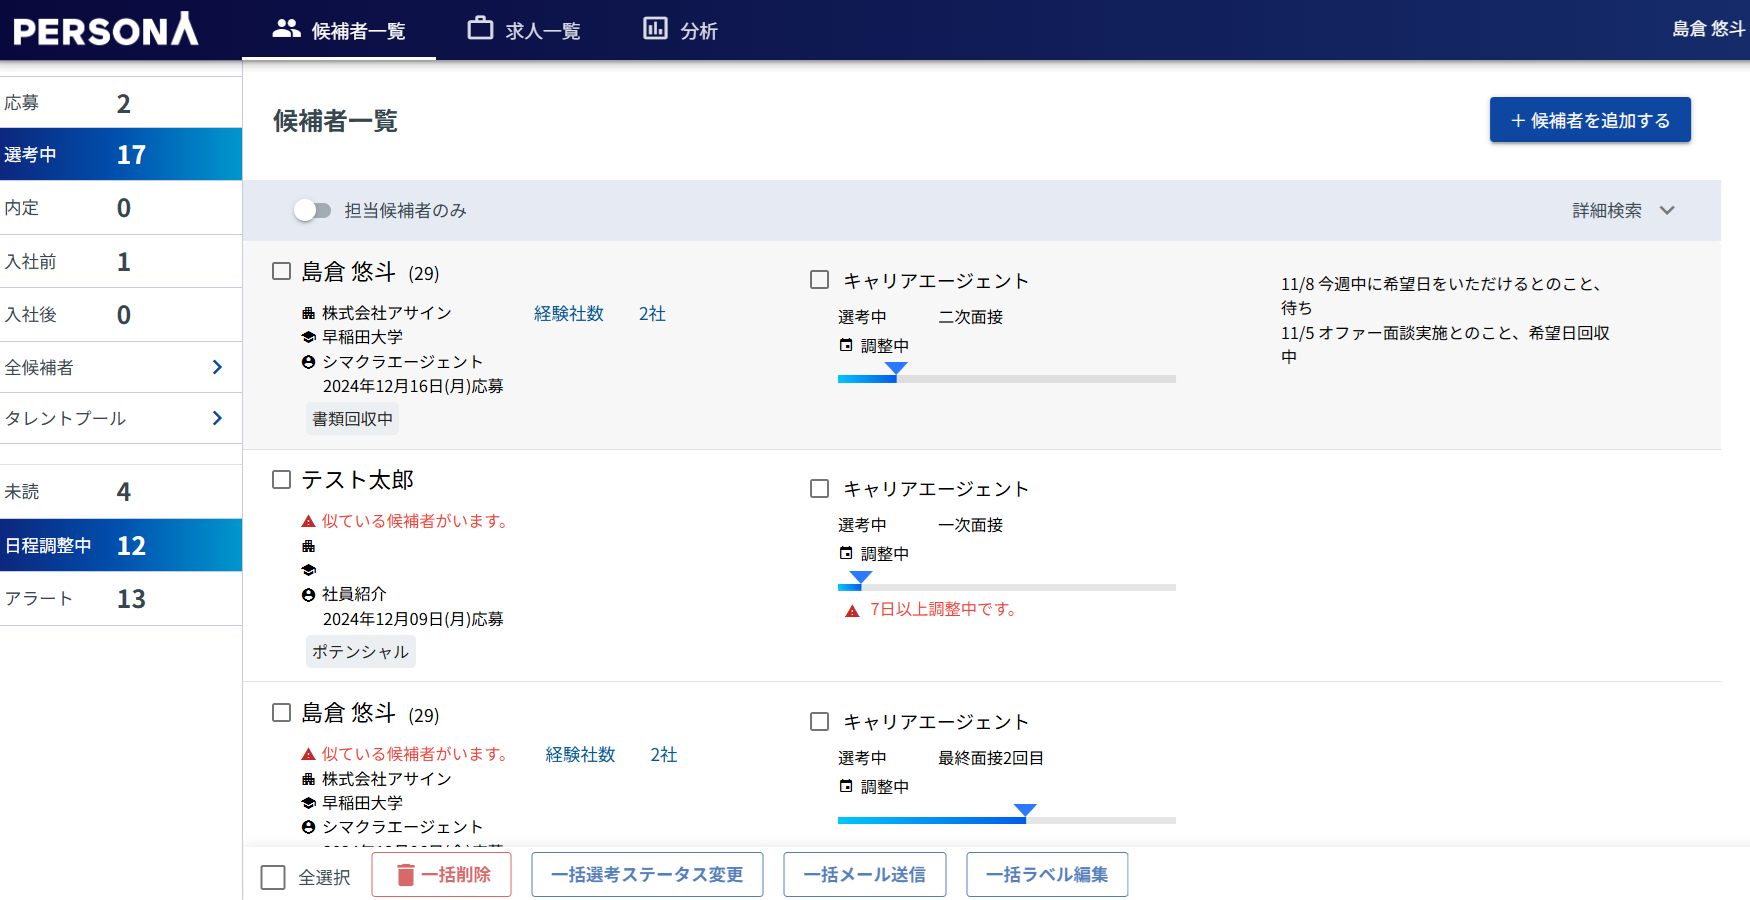Click the people icon beside 候補者一覧 tab
This screenshot has height=900, width=1750.
point(287,29)
